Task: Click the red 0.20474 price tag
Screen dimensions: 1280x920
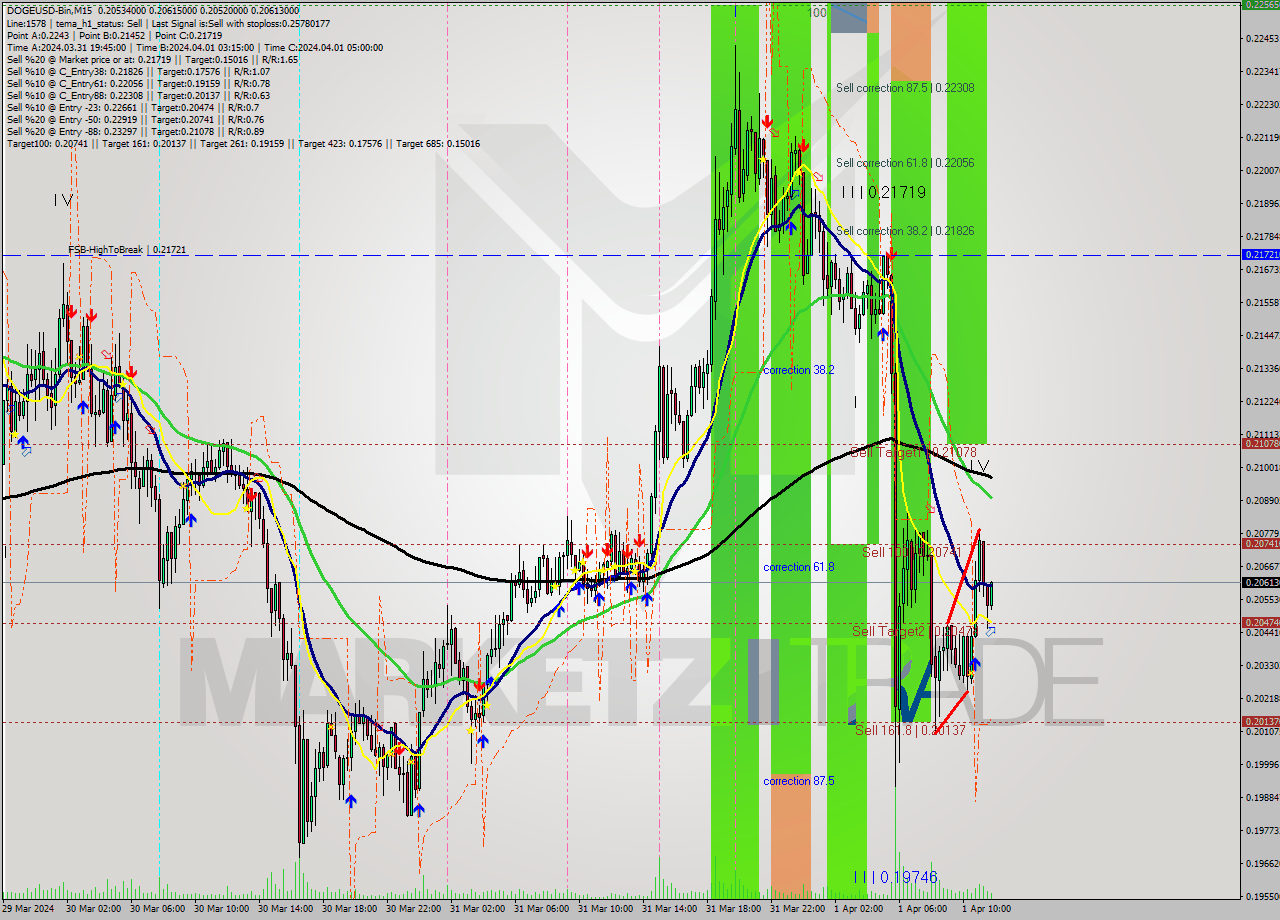Action: click(x=1260, y=622)
